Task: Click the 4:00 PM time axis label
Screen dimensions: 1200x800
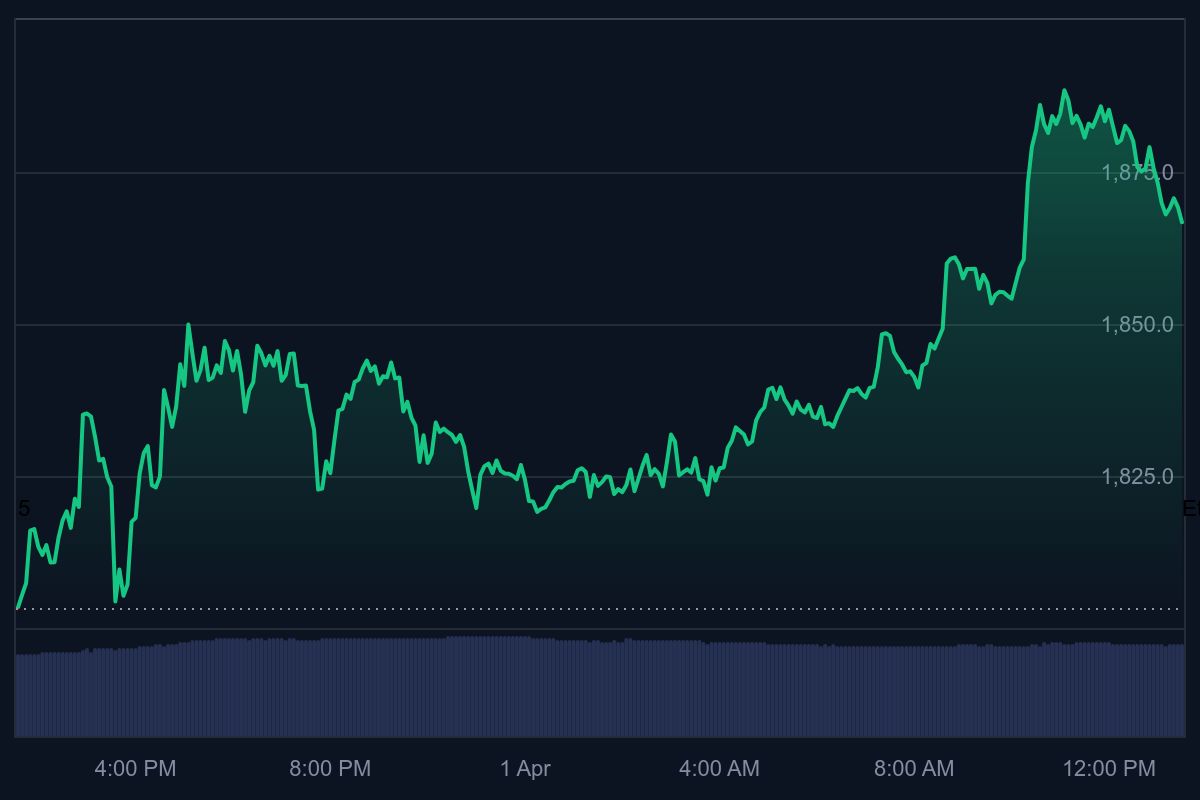Action: [x=135, y=769]
